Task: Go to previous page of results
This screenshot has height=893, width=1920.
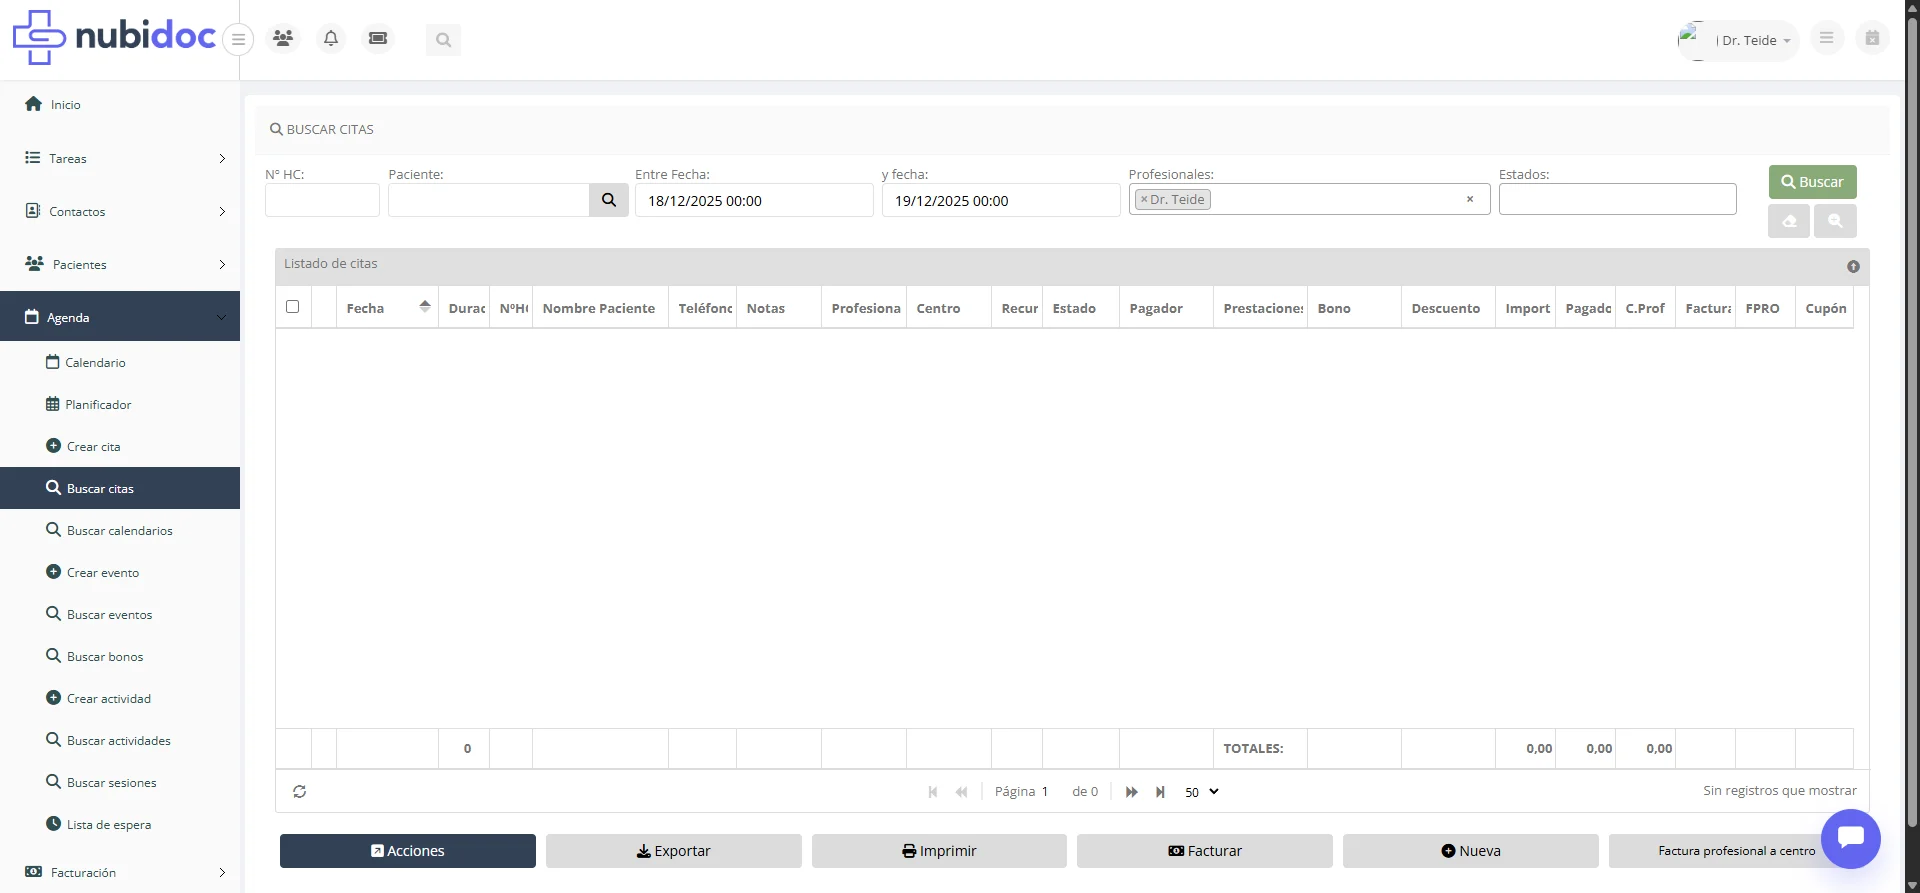Action: (961, 792)
